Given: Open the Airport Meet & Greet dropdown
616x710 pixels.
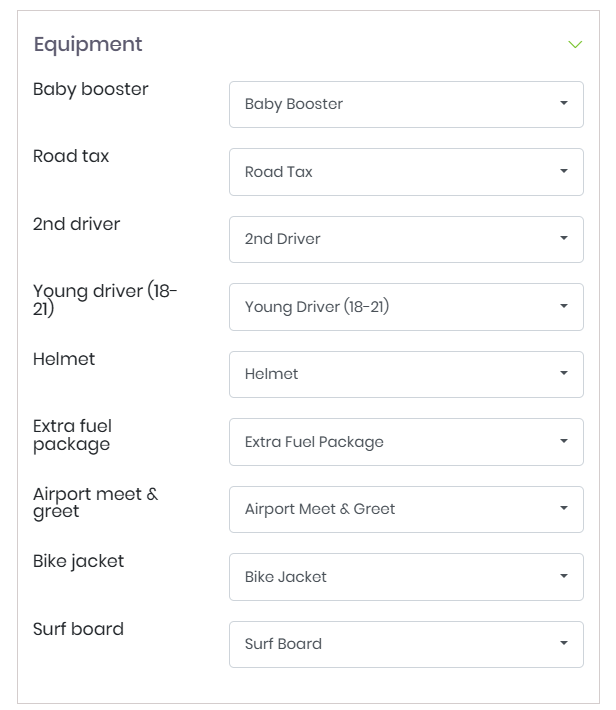Looking at the screenshot, I should pos(405,509).
